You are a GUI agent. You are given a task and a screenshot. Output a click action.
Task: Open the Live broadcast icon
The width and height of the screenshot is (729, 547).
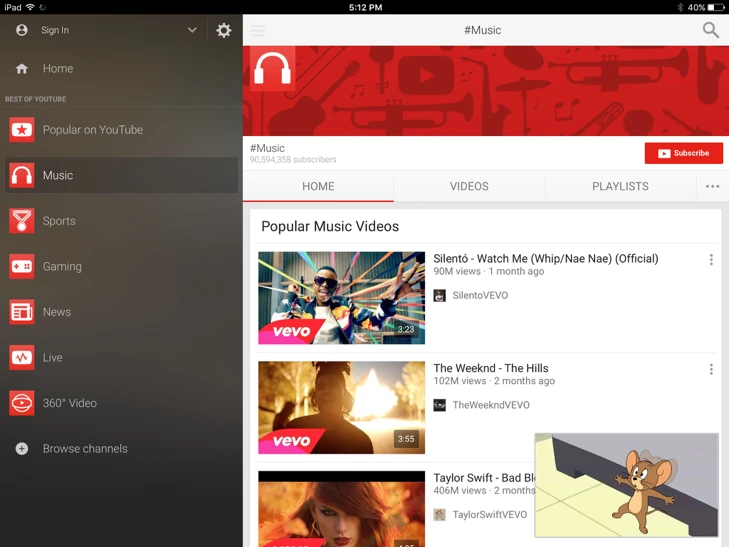pos(22,358)
